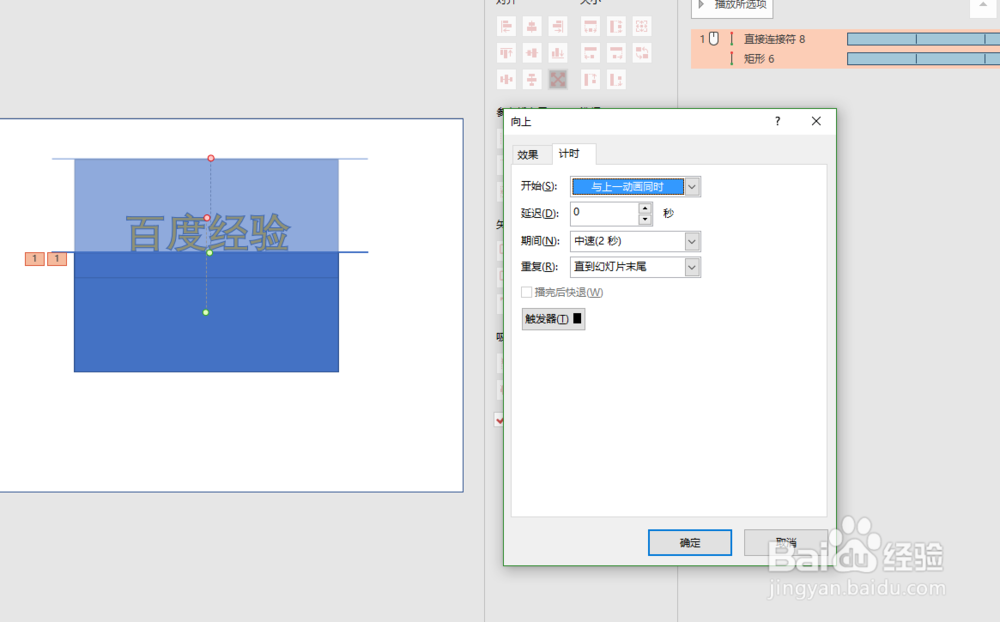Image resolution: width=1000 pixels, height=622 pixels.
Task: Click the 播放所选项 play button
Action: point(732,6)
